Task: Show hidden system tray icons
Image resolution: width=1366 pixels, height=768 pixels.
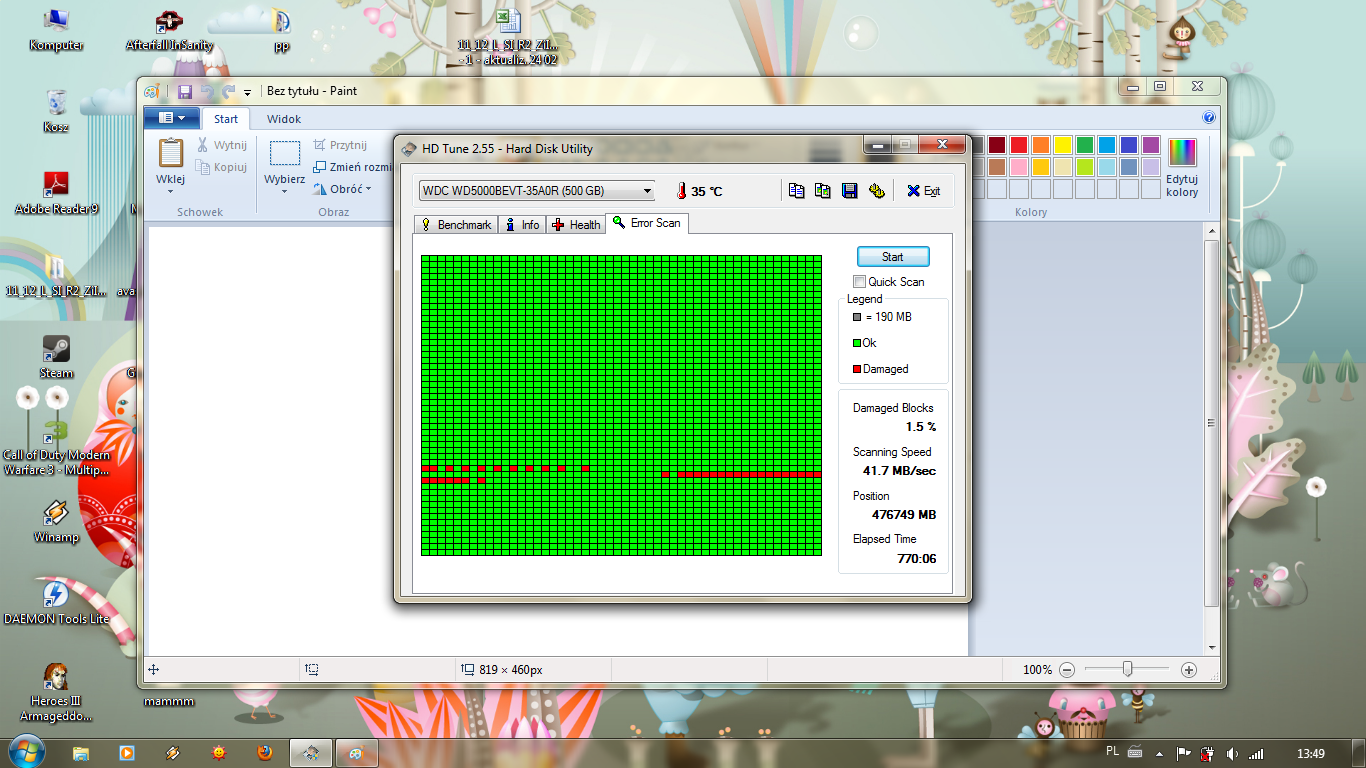Action: click(x=1160, y=754)
